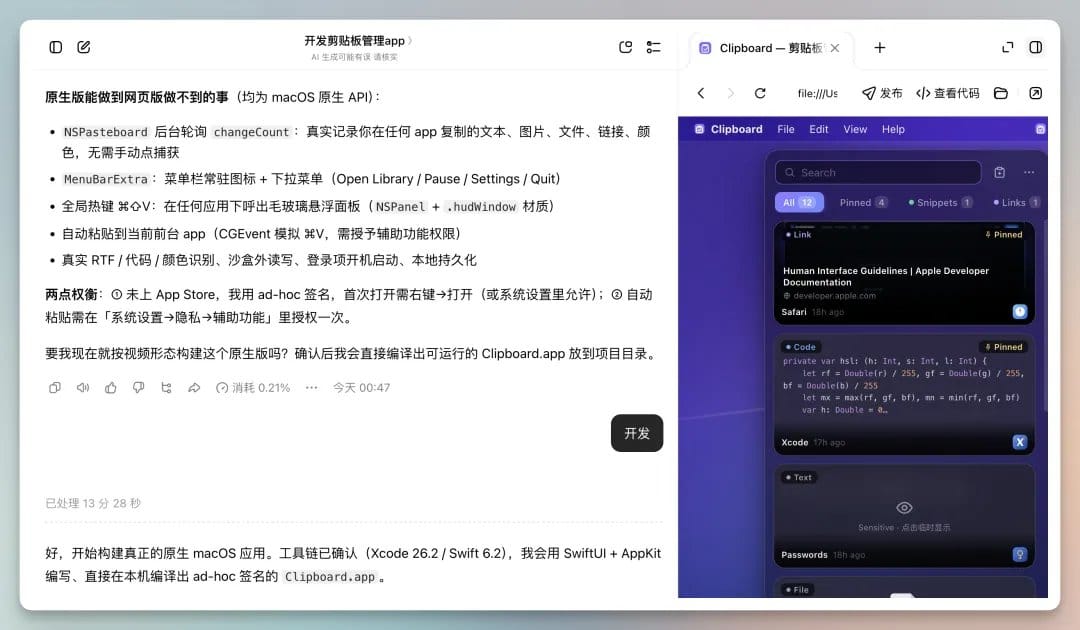Viewport: 1080px width, 630px height.
Task: Like the response with thumbs up
Action: [x=110, y=388]
